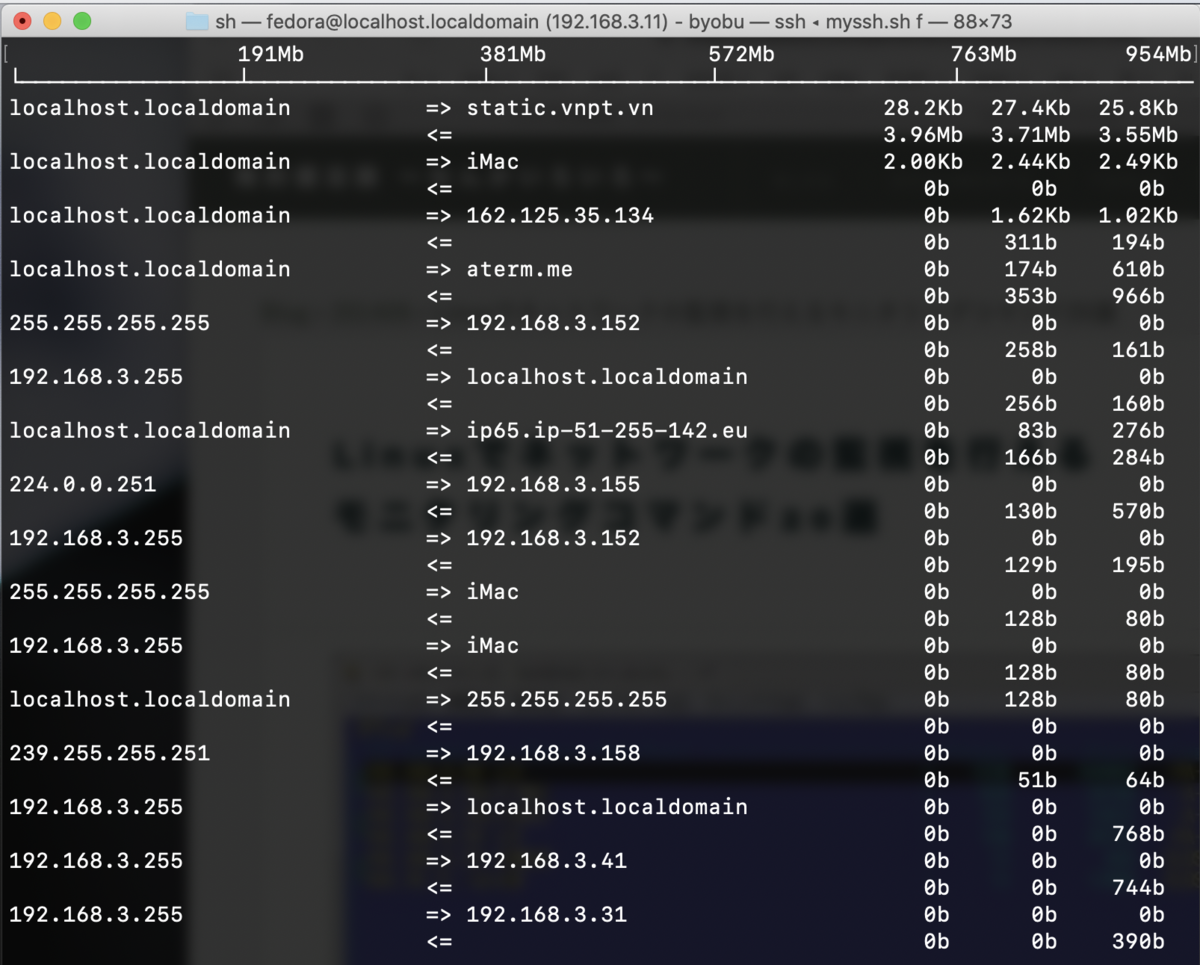Click the static.vnpt.vn host entry
Image resolution: width=1200 pixels, height=965 pixels.
click(560, 108)
